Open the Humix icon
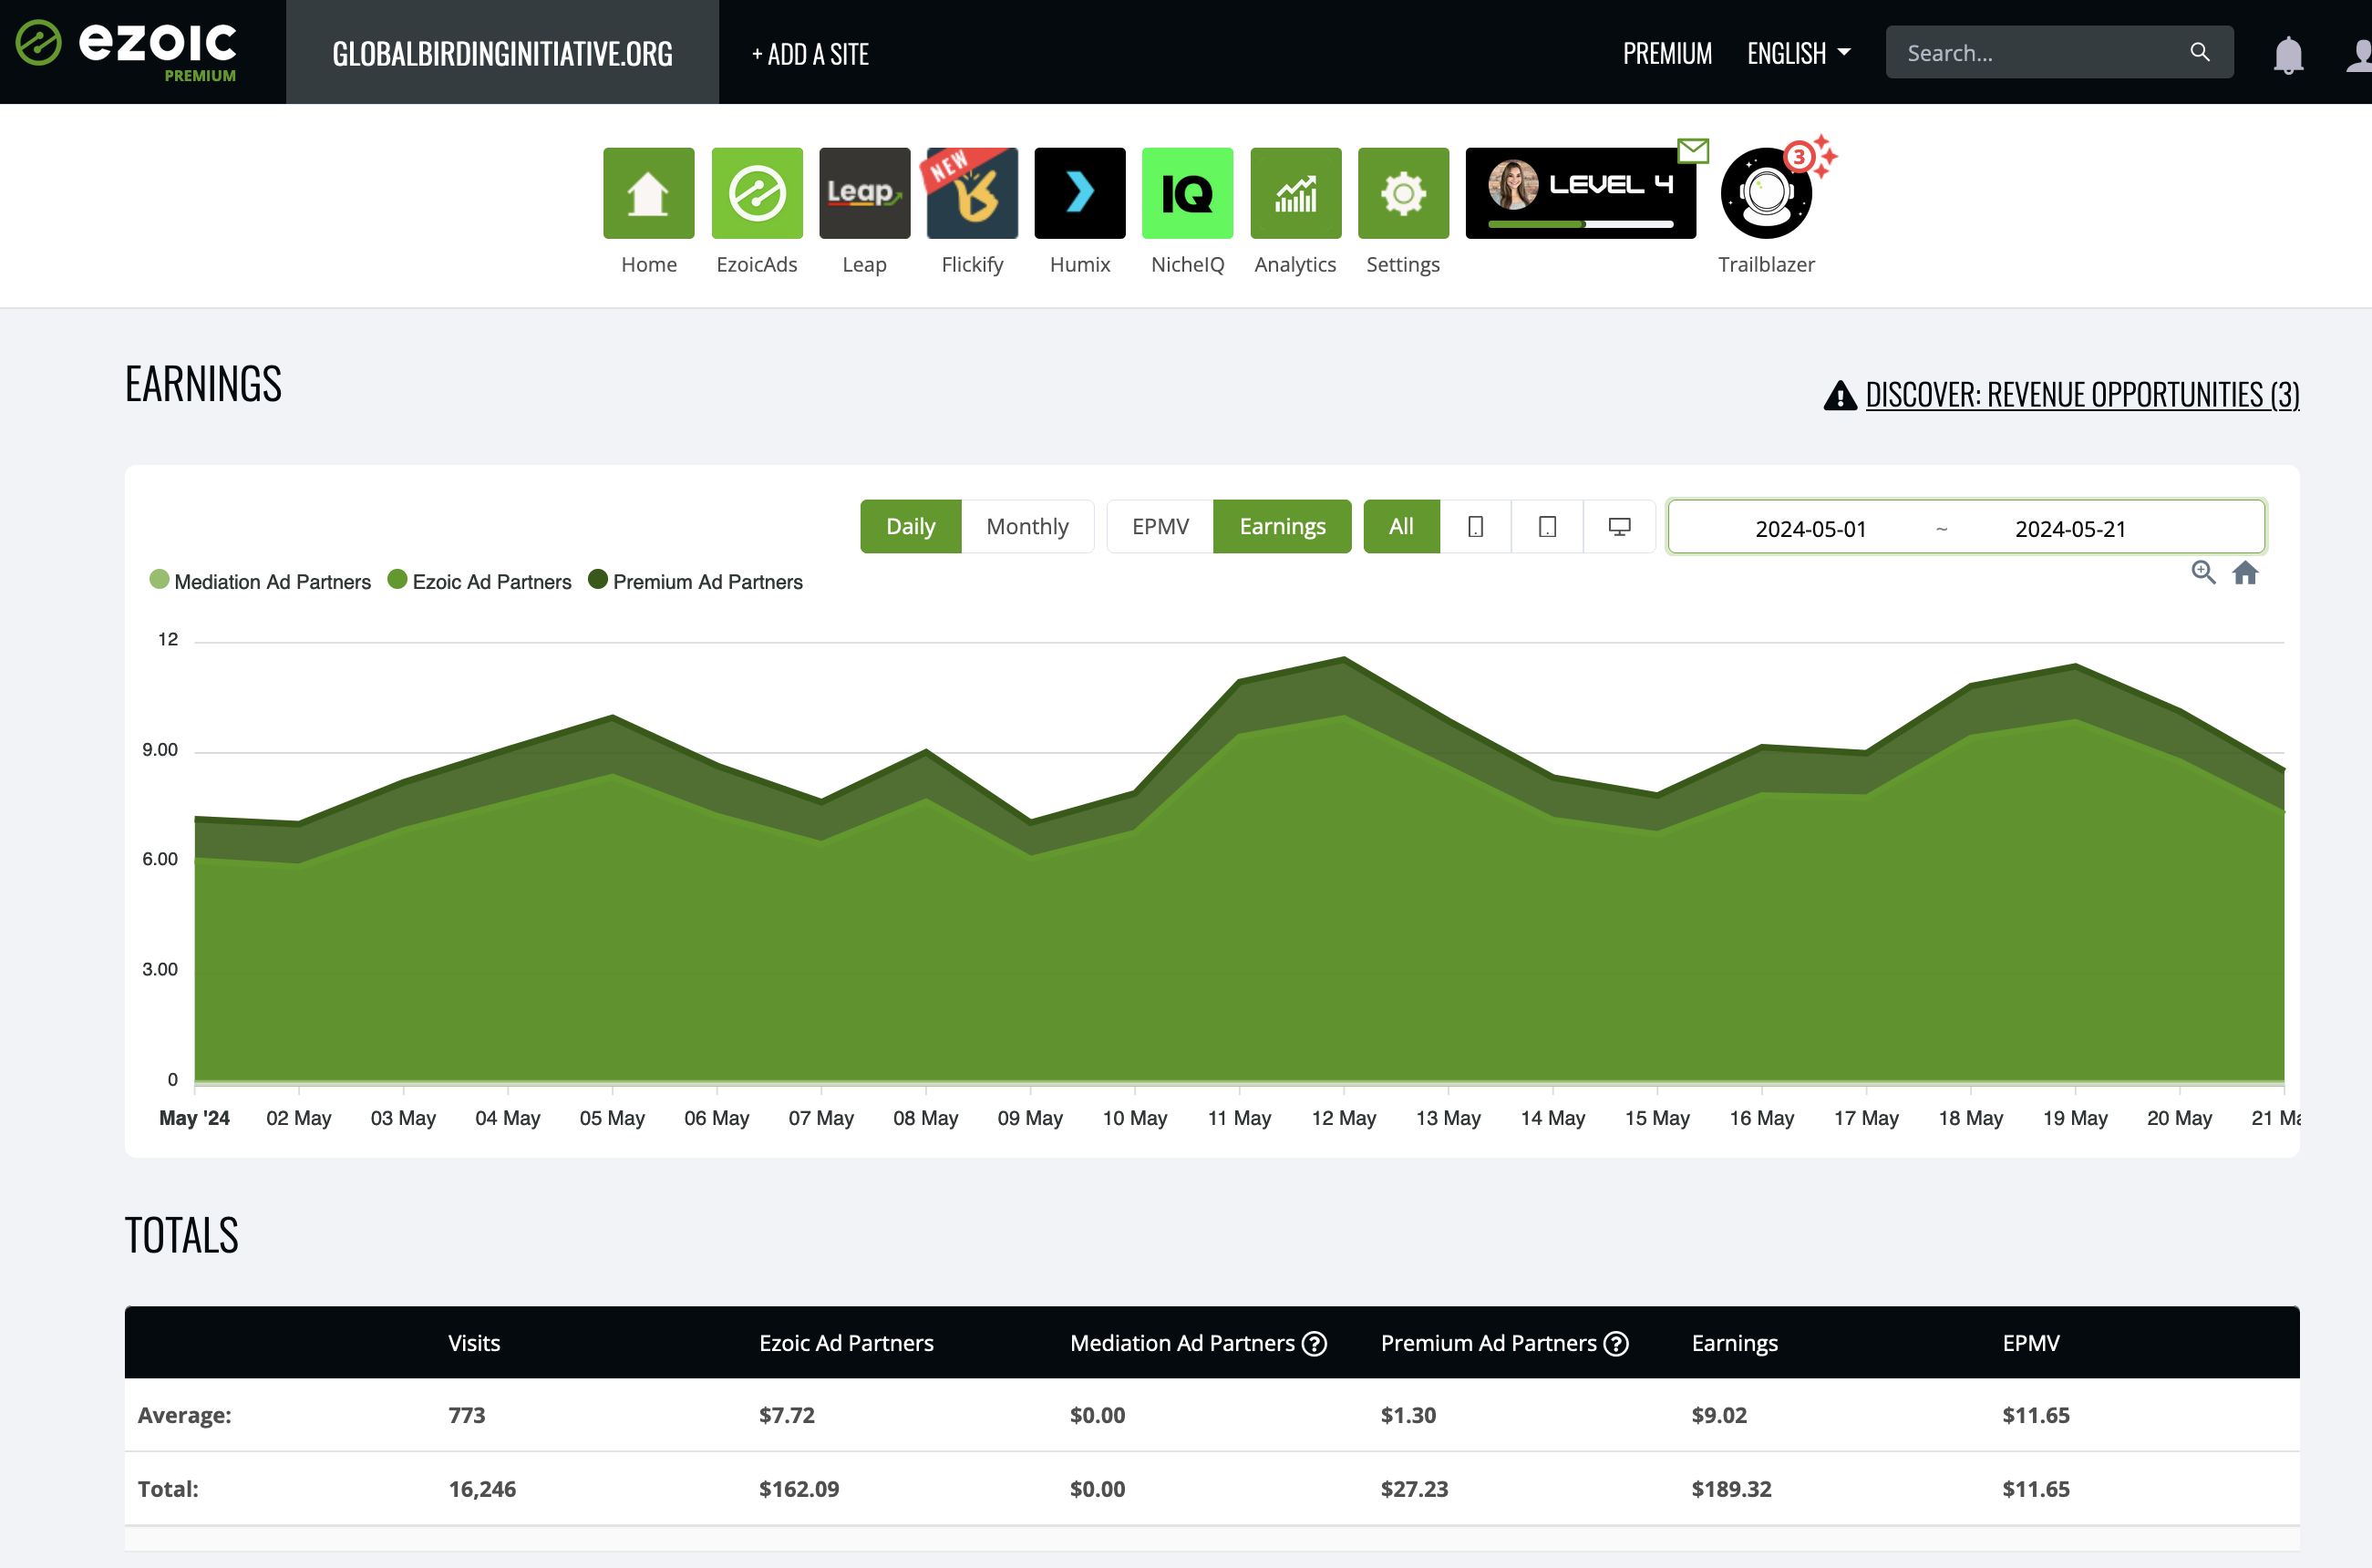 point(1080,193)
